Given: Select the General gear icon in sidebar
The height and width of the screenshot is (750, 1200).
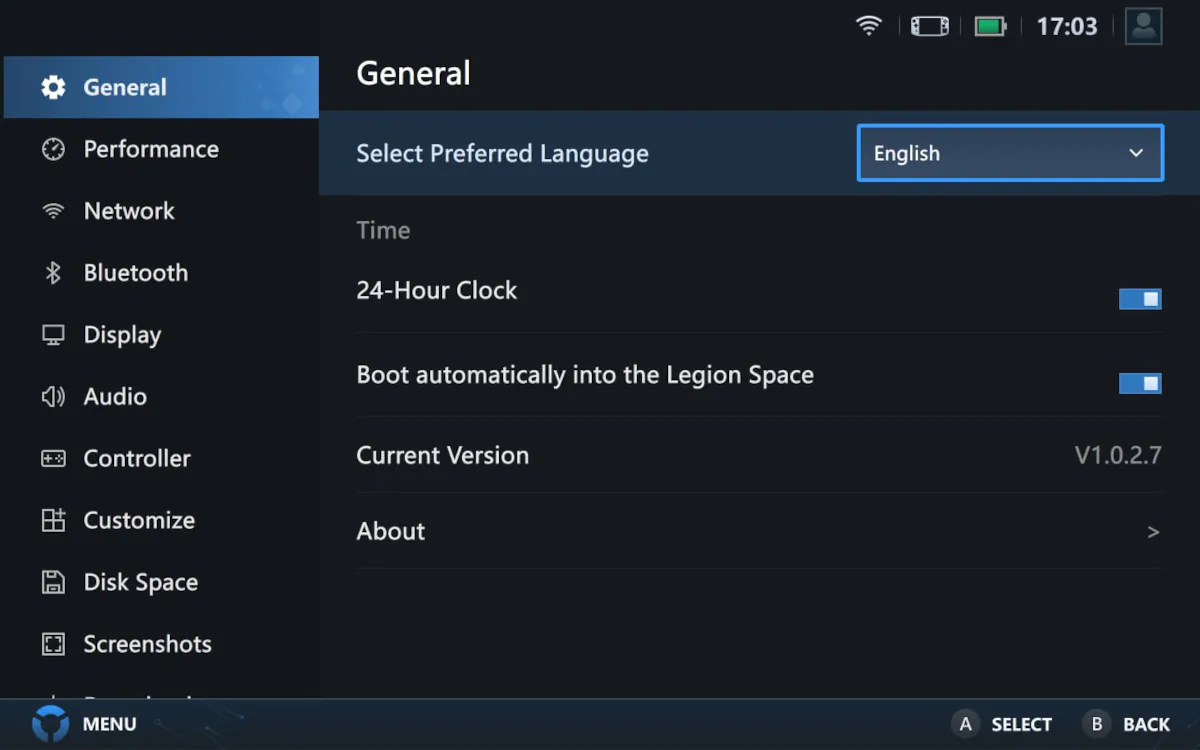Looking at the screenshot, I should point(53,88).
